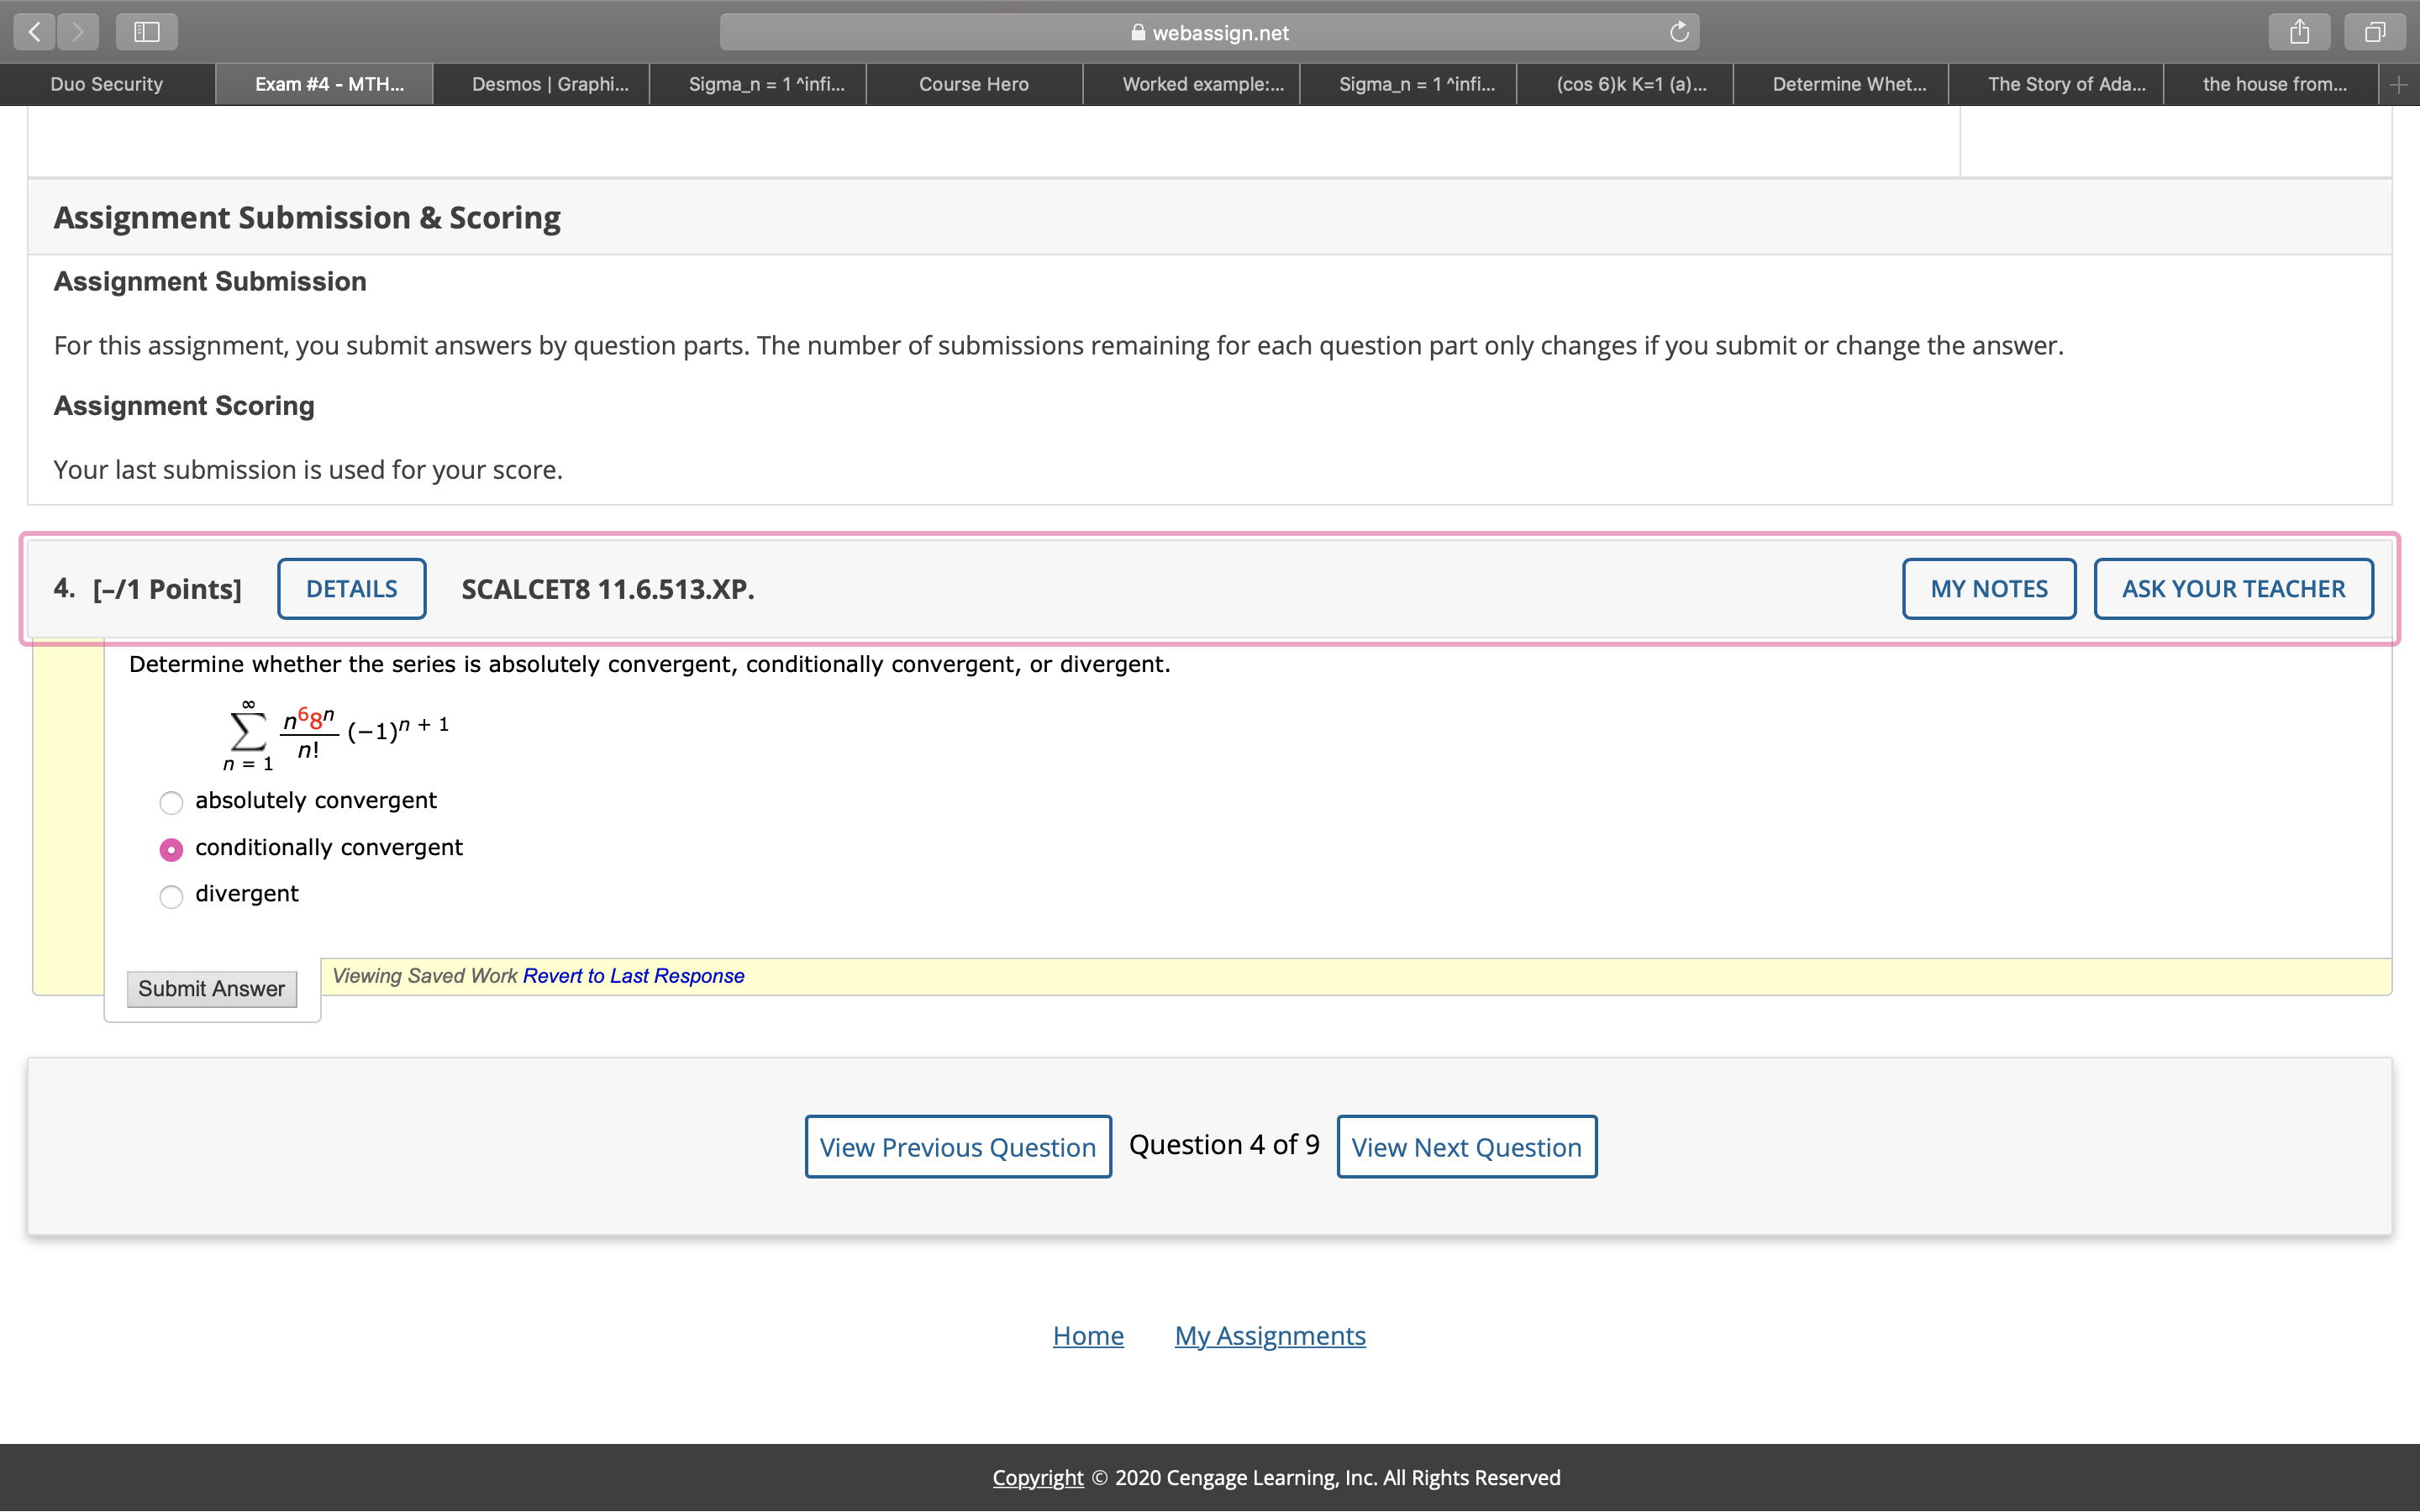Open My Assignments link
Viewport: 2420px width, 1512px height.
[x=1269, y=1336]
